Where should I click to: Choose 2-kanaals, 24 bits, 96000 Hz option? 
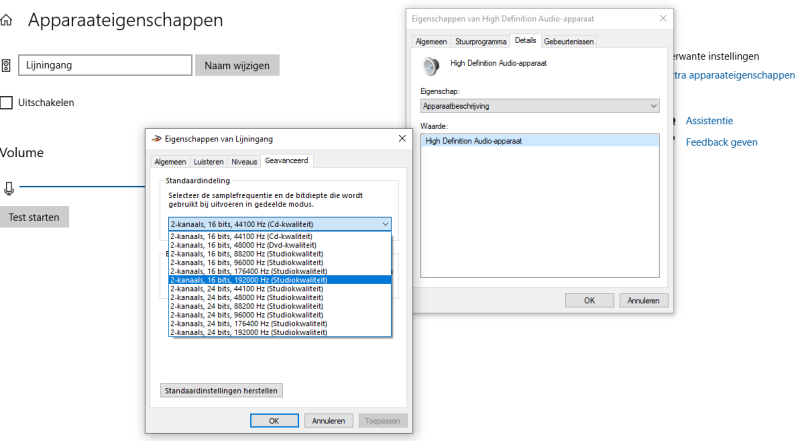point(280,314)
